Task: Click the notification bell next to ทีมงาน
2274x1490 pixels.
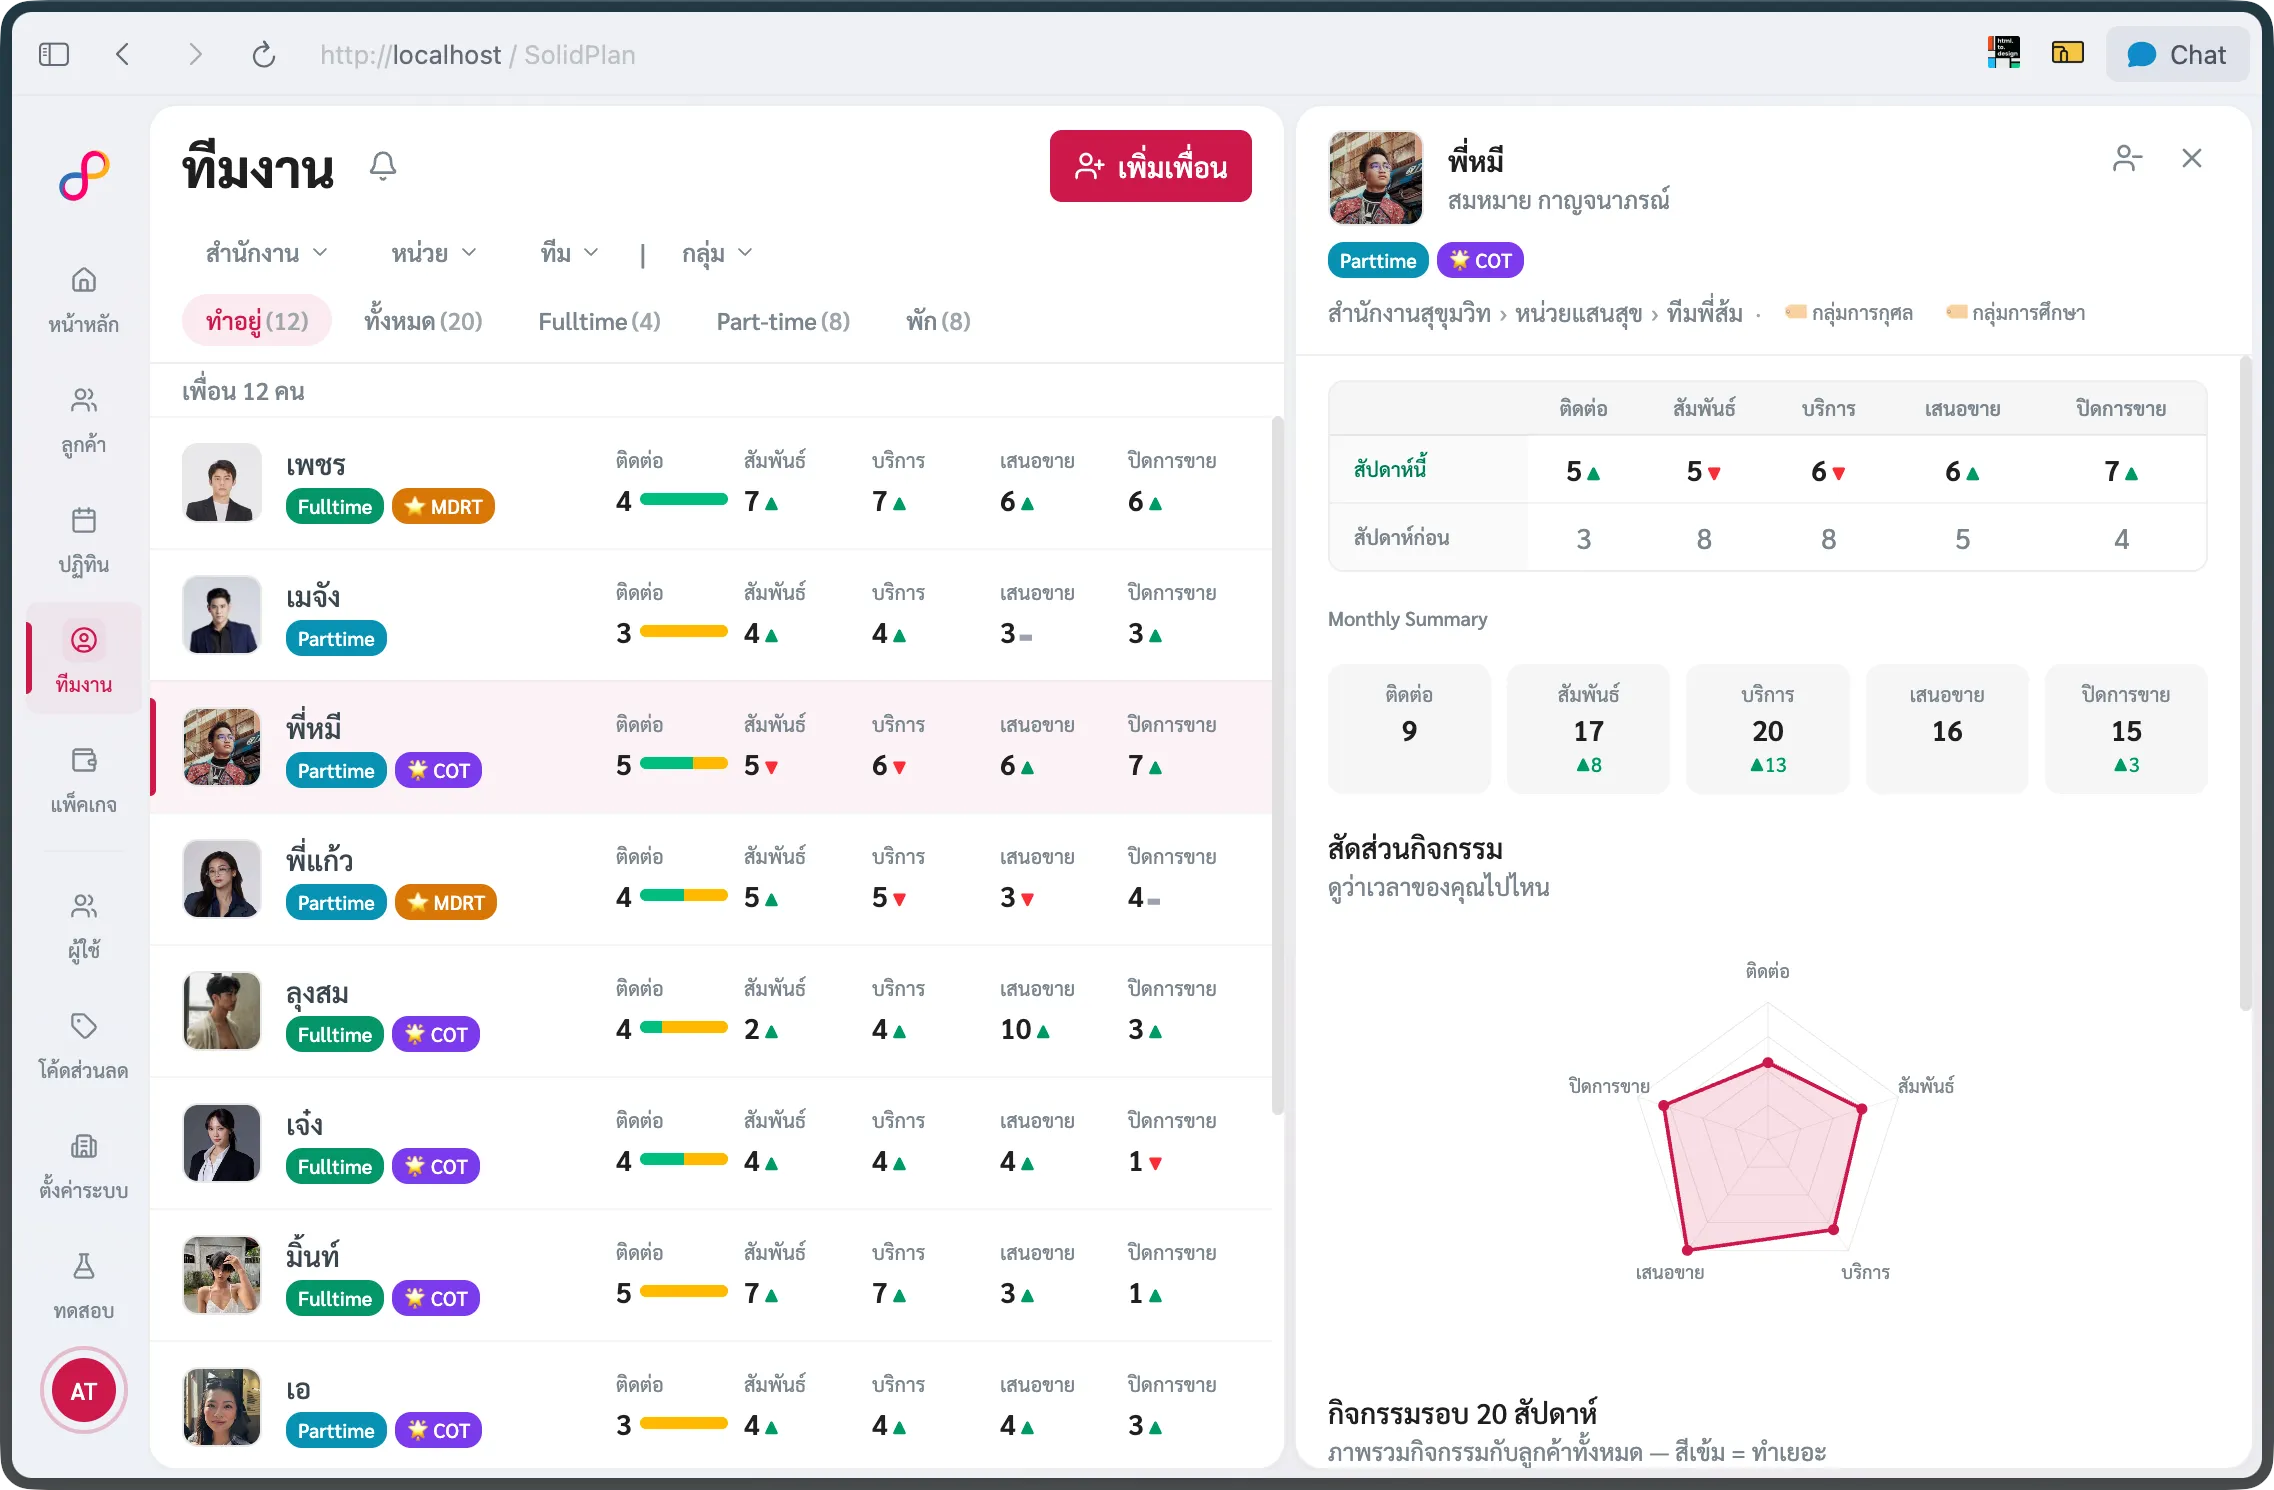Action: (383, 166)
